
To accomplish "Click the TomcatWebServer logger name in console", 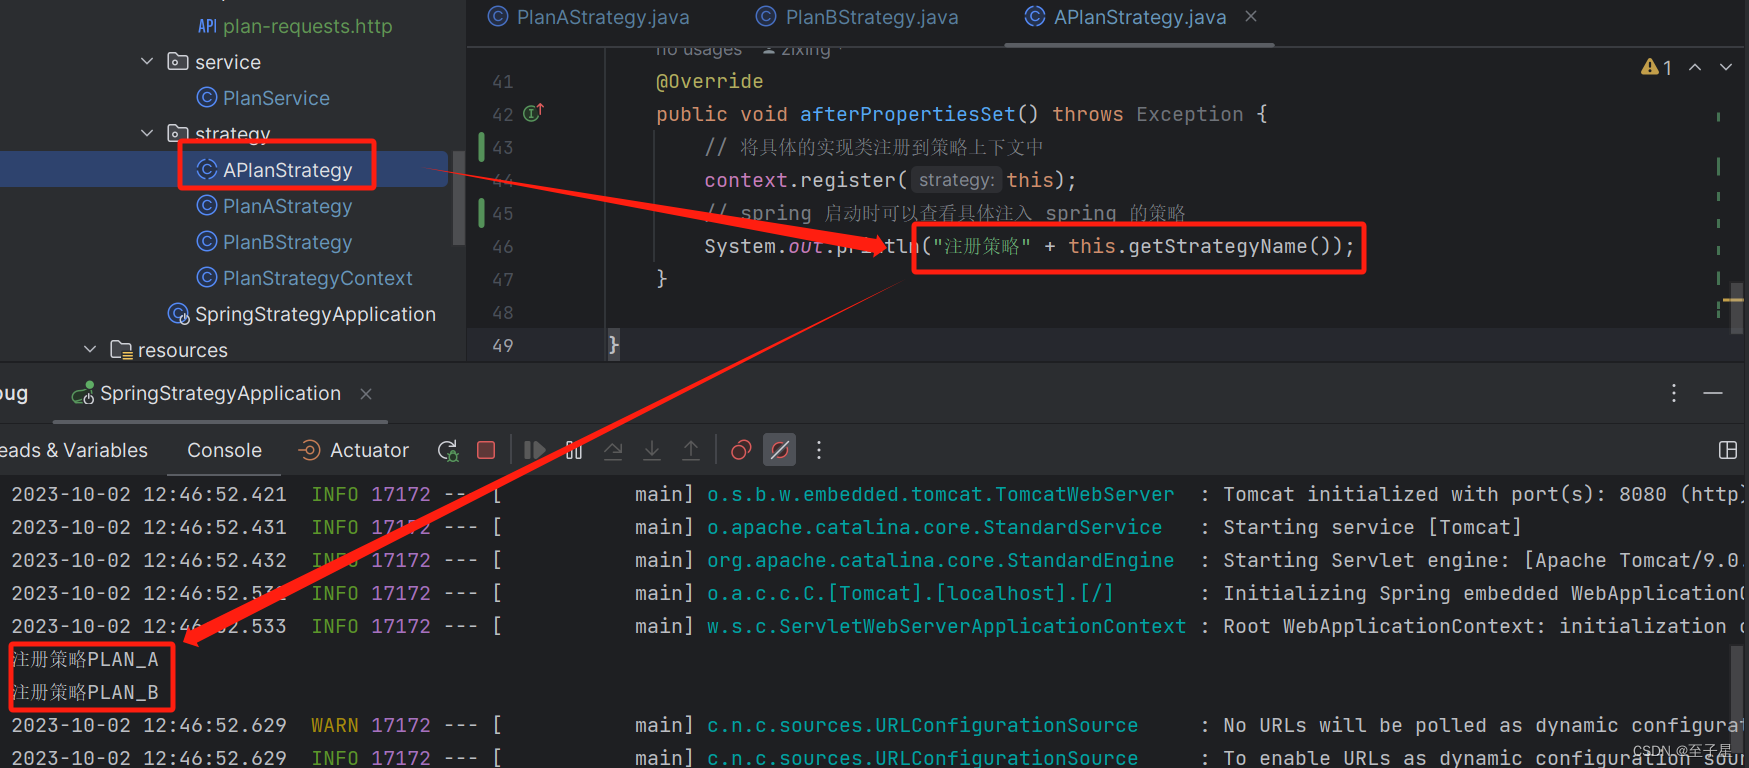I will (940, 494).
